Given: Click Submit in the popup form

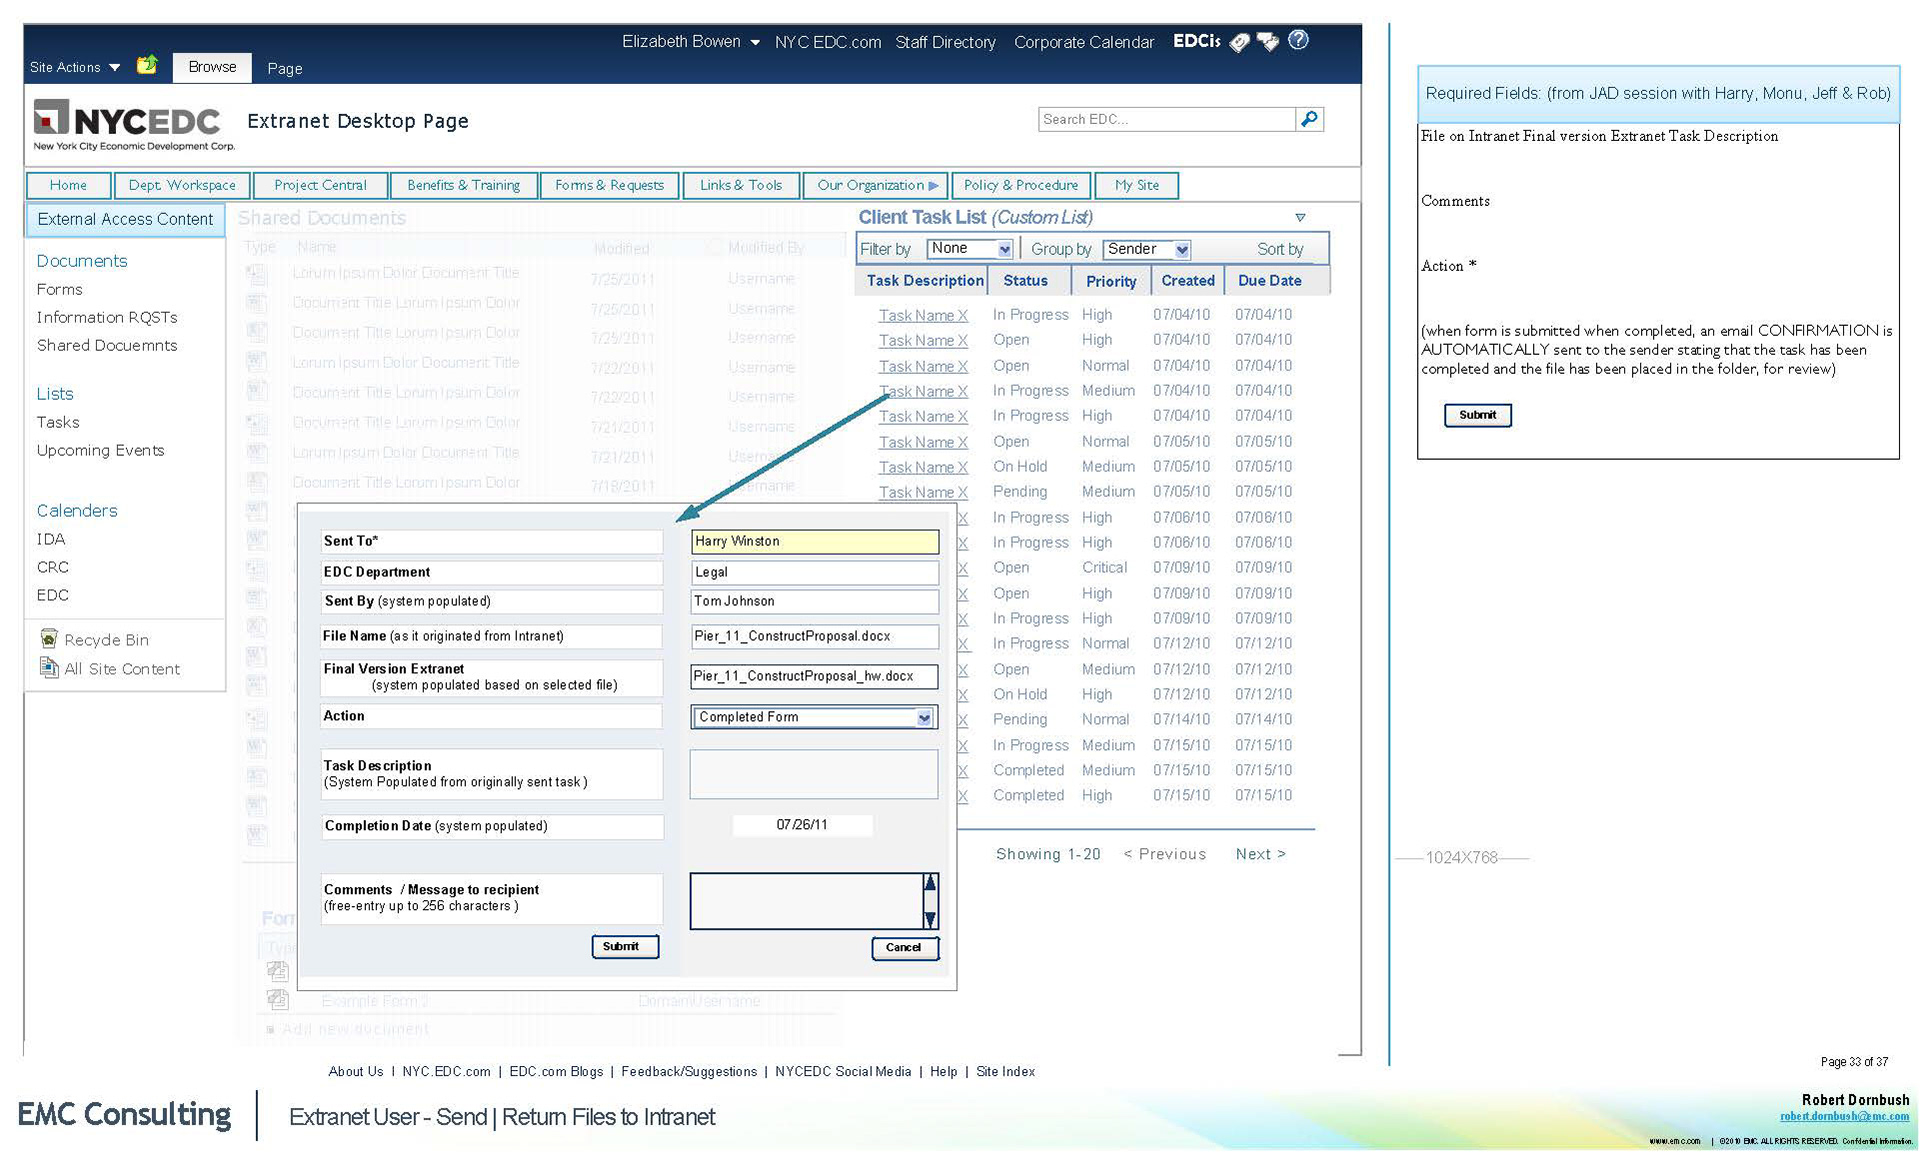Looking at the screenshot, I should [x=624, y=946].
